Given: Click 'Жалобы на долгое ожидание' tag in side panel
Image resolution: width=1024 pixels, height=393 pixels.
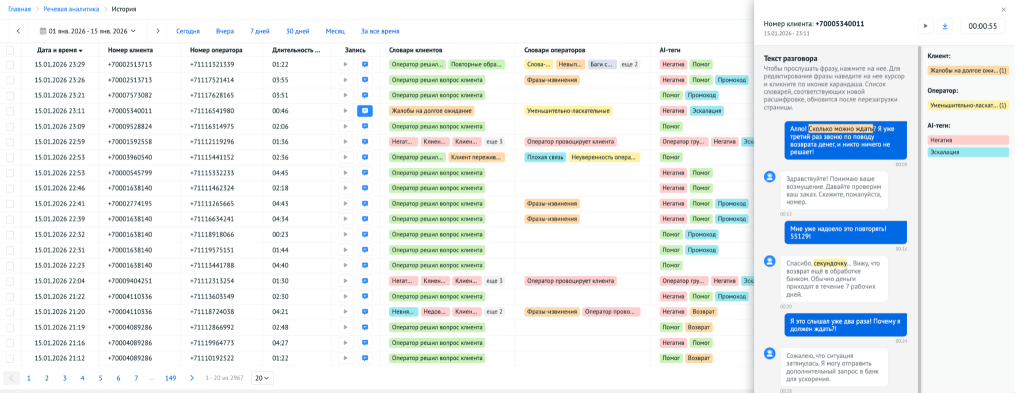Looking at the screenshot, I should (969, 70).
